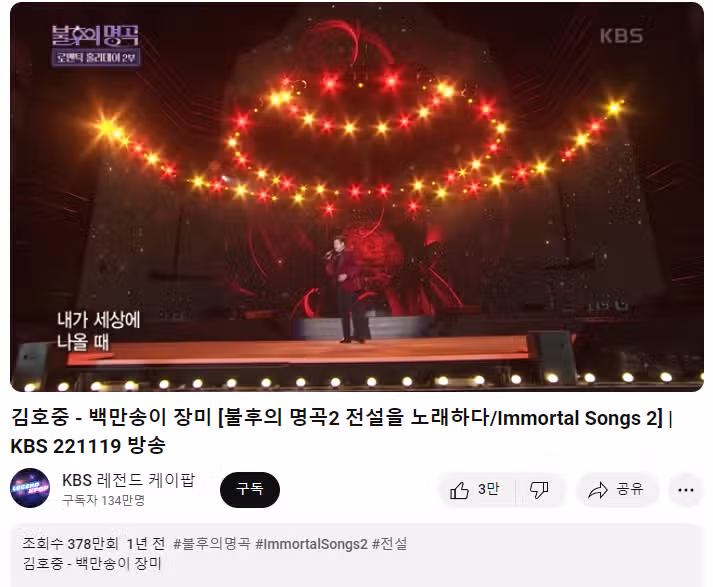Pause video by clicking the singer on stage
This screenshot has width=713, height=587.
[347, 289]
